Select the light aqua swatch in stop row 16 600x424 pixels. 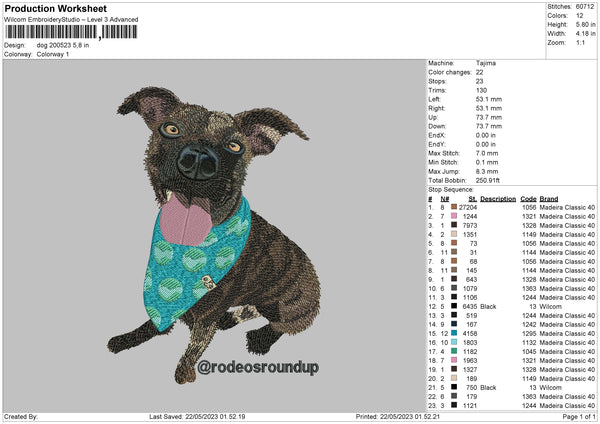pos(454,342)
